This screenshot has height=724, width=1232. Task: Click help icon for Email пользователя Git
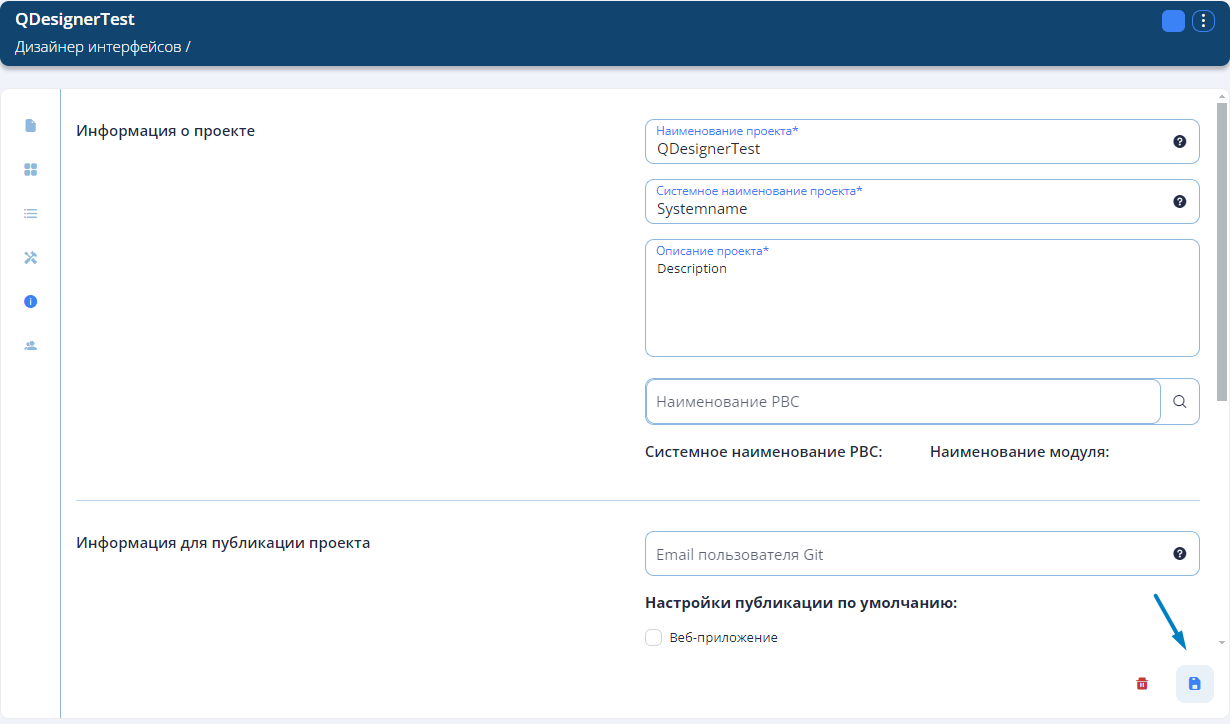click(1179, 554)
